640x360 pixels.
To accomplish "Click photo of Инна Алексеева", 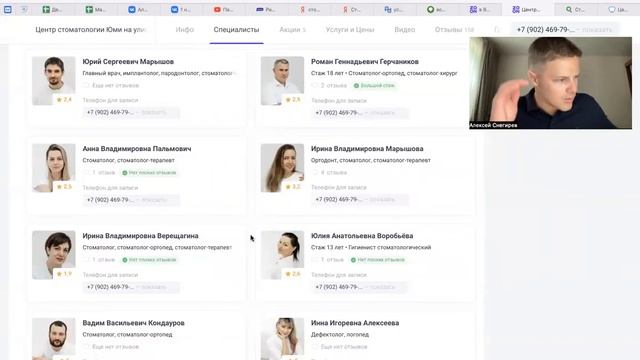I will (x=282, y=338).
